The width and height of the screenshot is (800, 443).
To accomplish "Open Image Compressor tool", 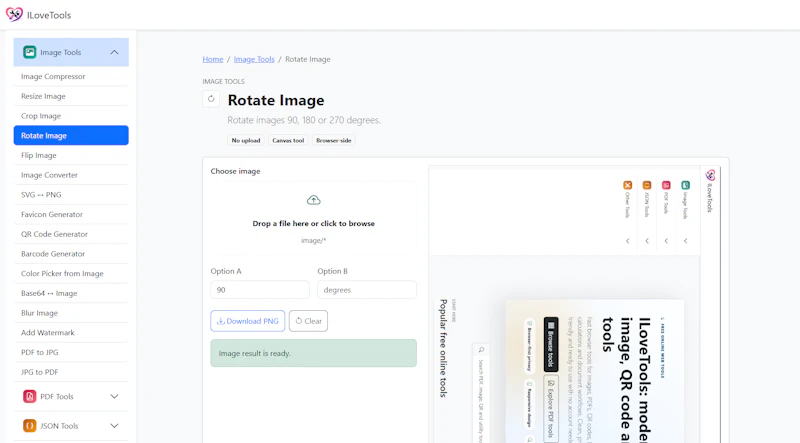I will click(71, 76).
